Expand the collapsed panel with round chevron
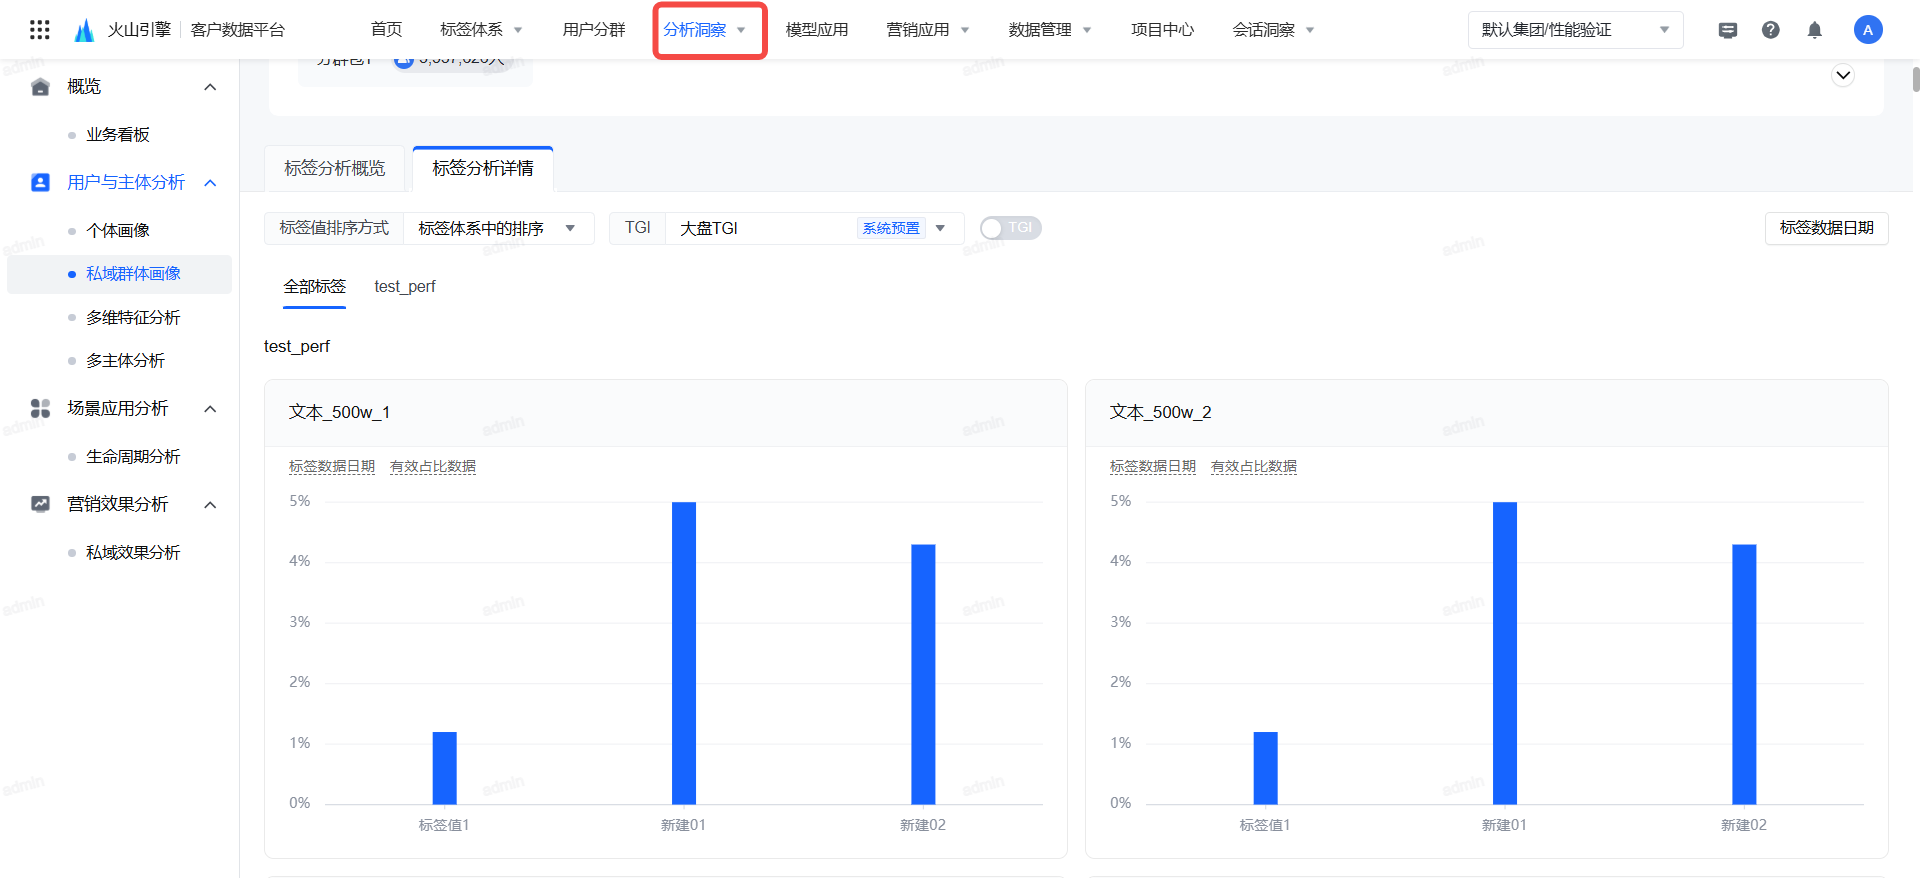The height and width of the screenshot is (878, 1920). [1842, 75]
